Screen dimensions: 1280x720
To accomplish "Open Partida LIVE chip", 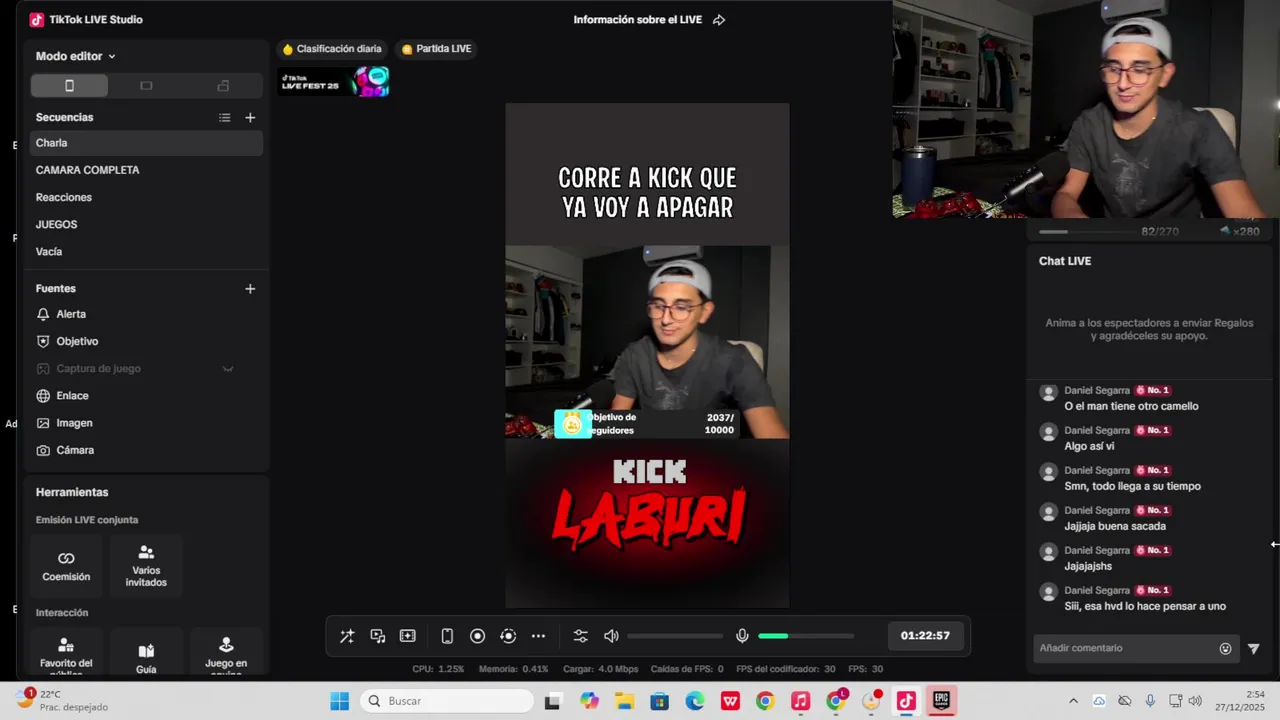I will click(436, 49).
